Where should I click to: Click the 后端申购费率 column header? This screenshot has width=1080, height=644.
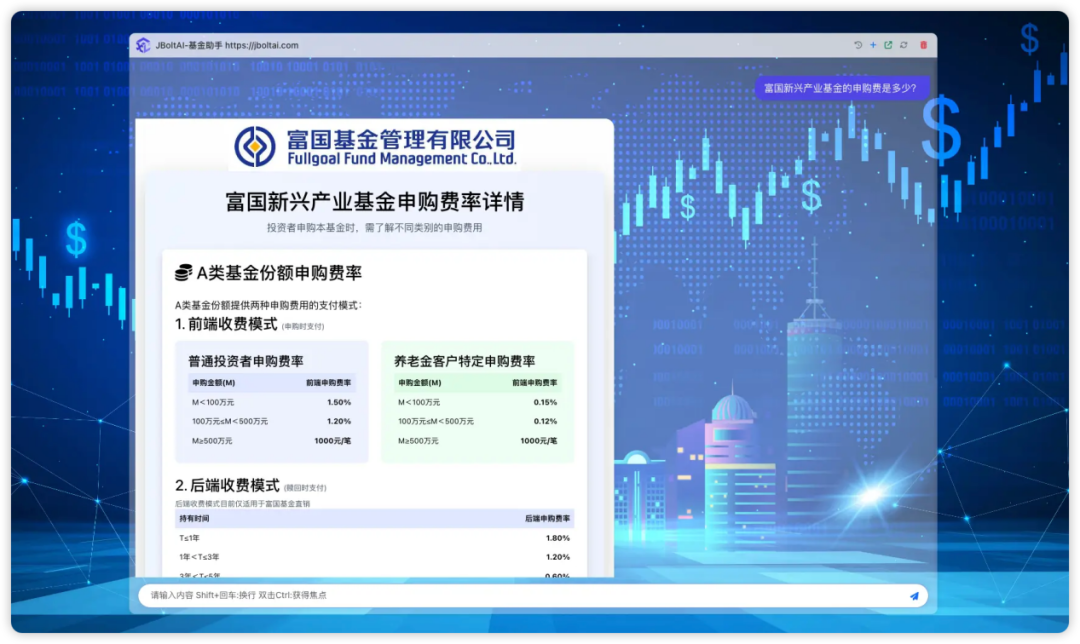548,519
